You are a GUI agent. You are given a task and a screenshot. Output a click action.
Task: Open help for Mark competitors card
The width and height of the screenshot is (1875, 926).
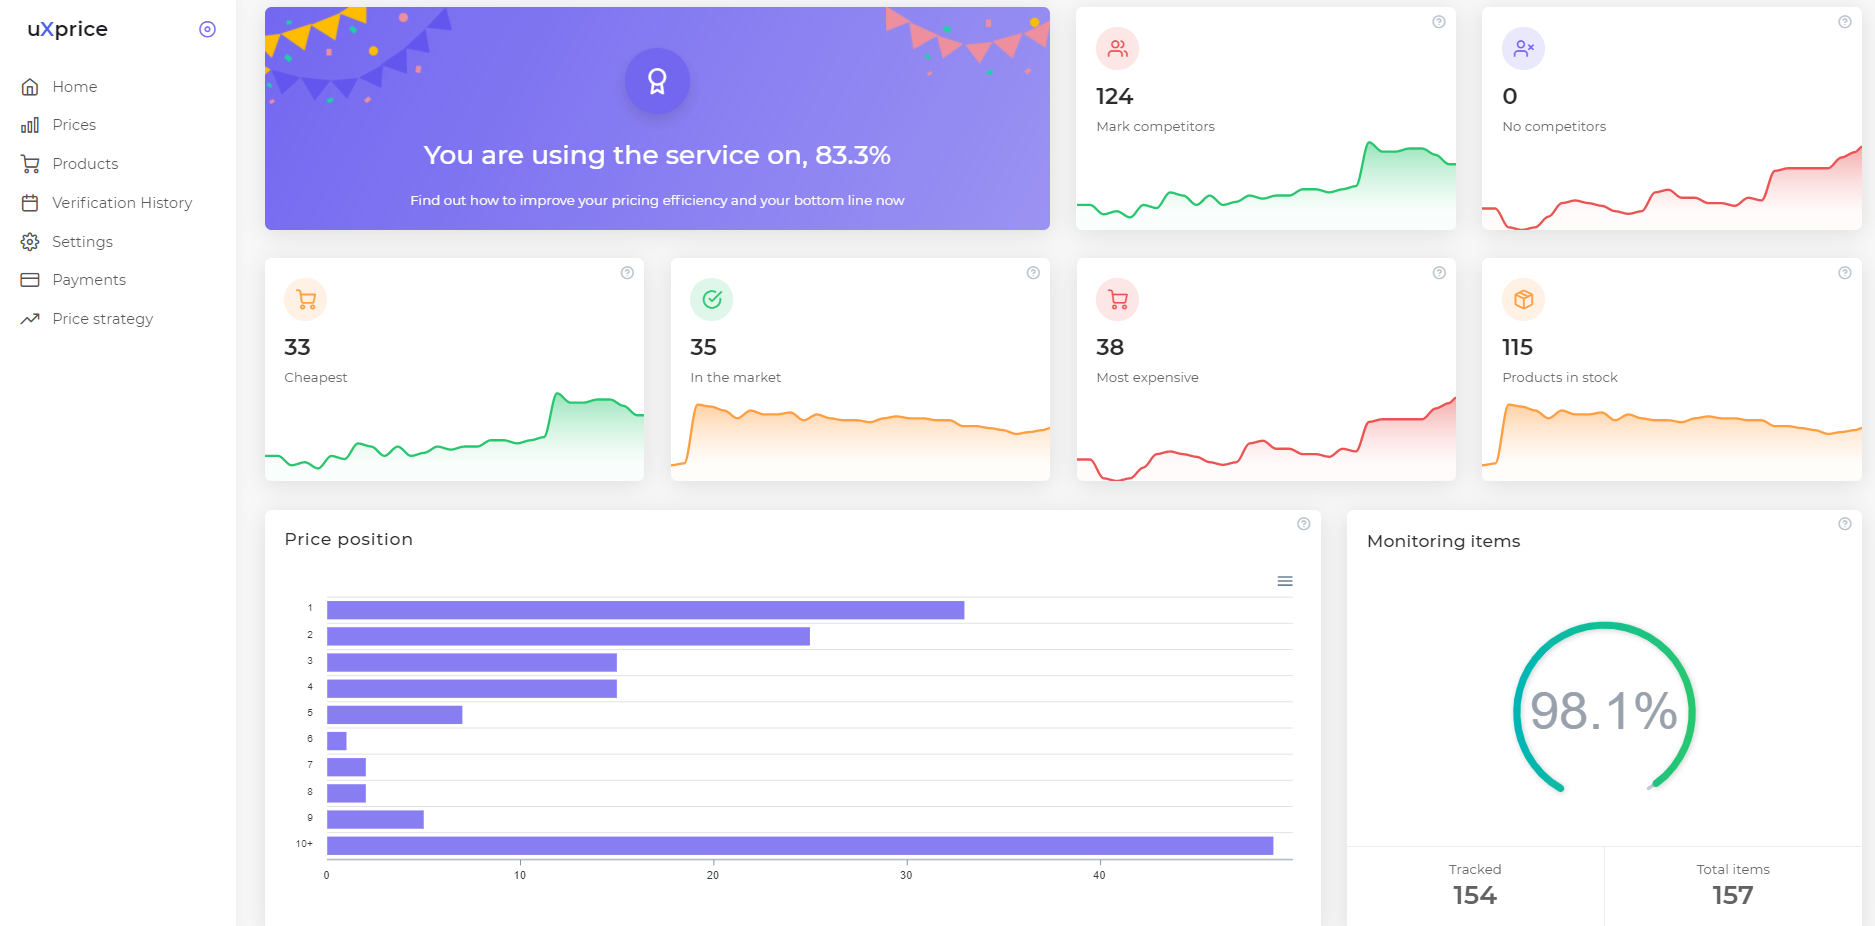1439,22
